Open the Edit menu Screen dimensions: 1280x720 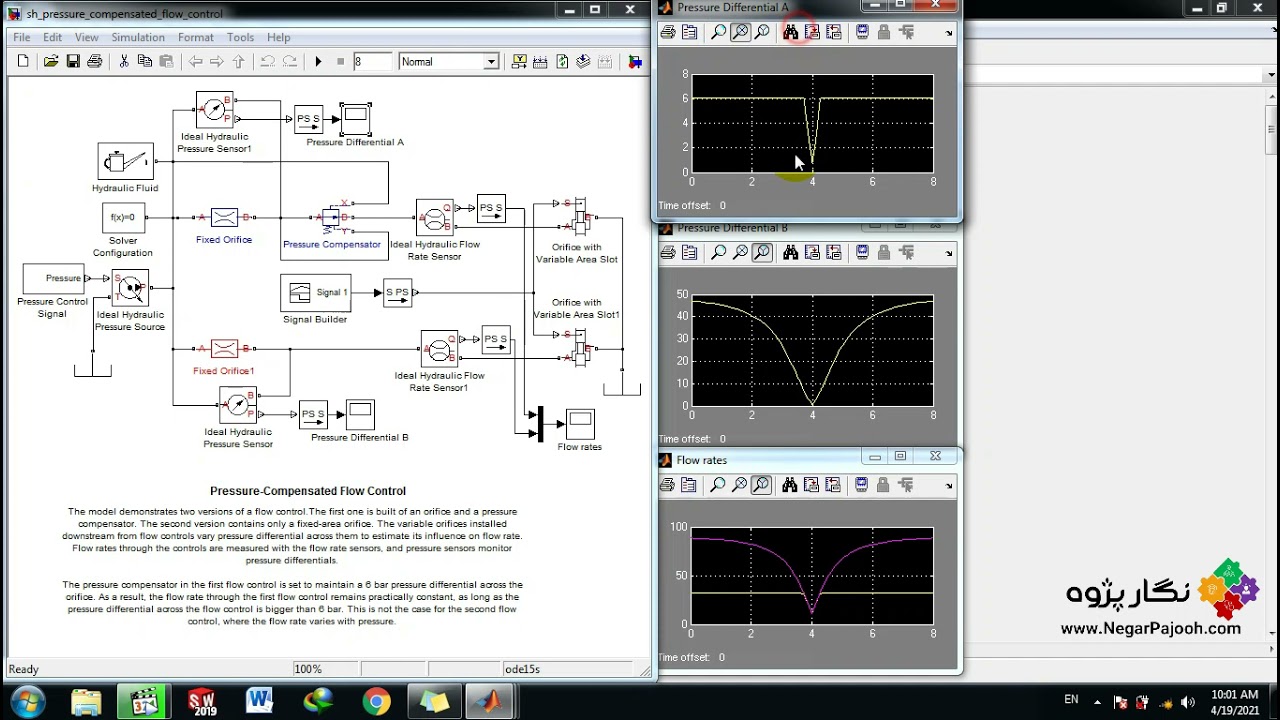(x=52, y=38)
